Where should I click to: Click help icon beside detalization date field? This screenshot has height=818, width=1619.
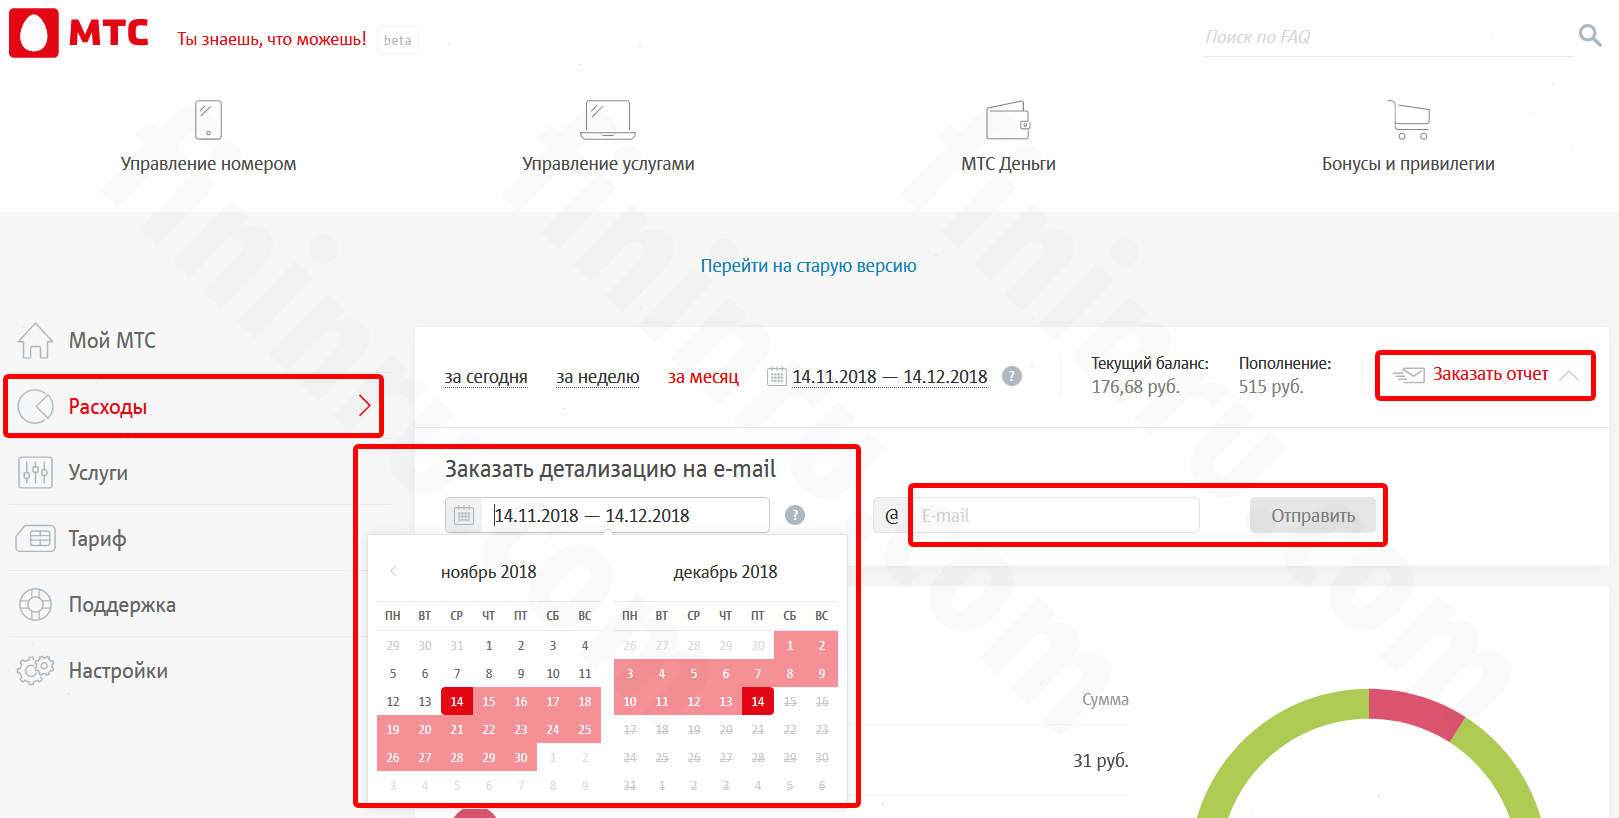(795, 515)
